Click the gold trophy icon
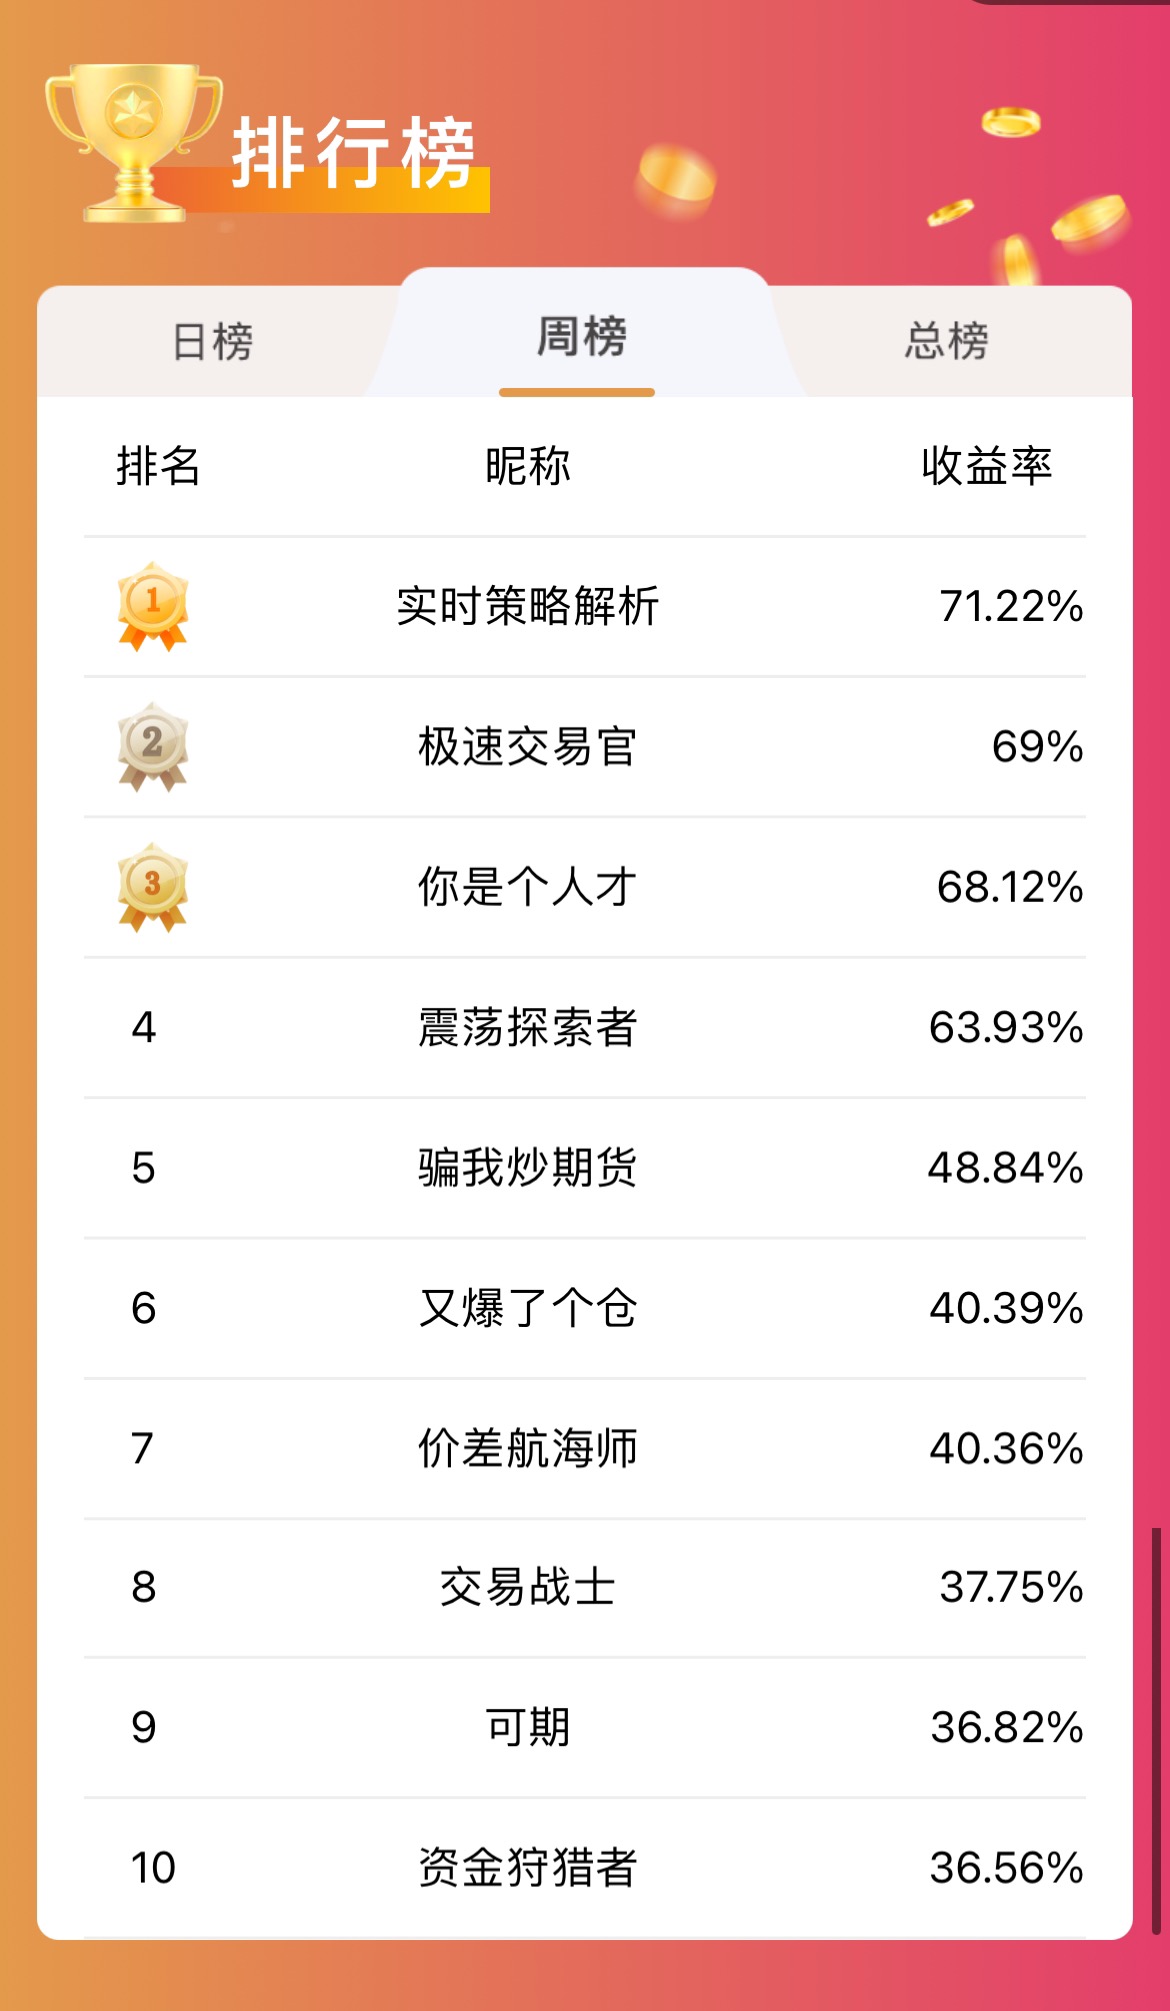1170x2011 pixels. coord(133,142)
